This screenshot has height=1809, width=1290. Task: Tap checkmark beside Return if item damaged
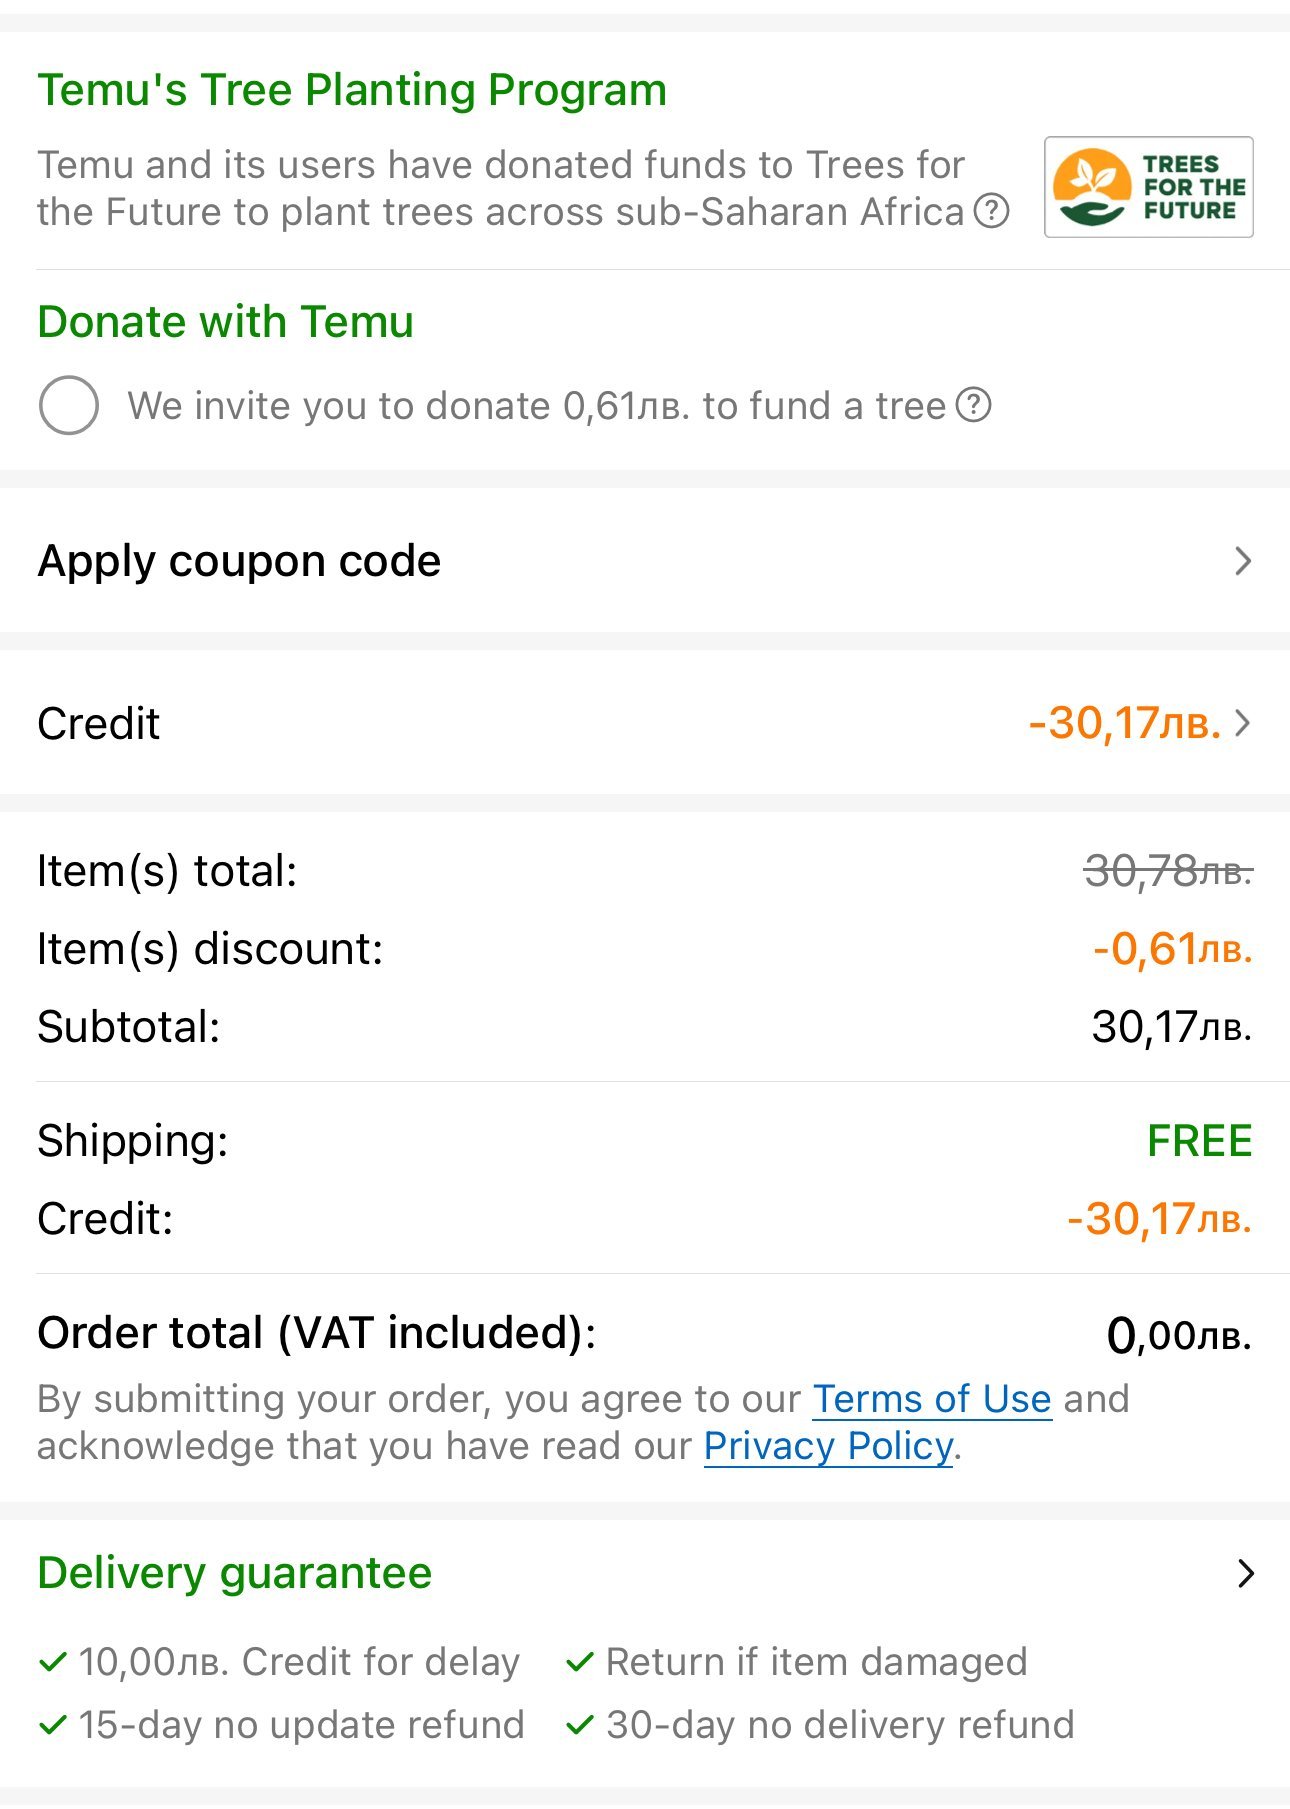(x=580, y=1663)
